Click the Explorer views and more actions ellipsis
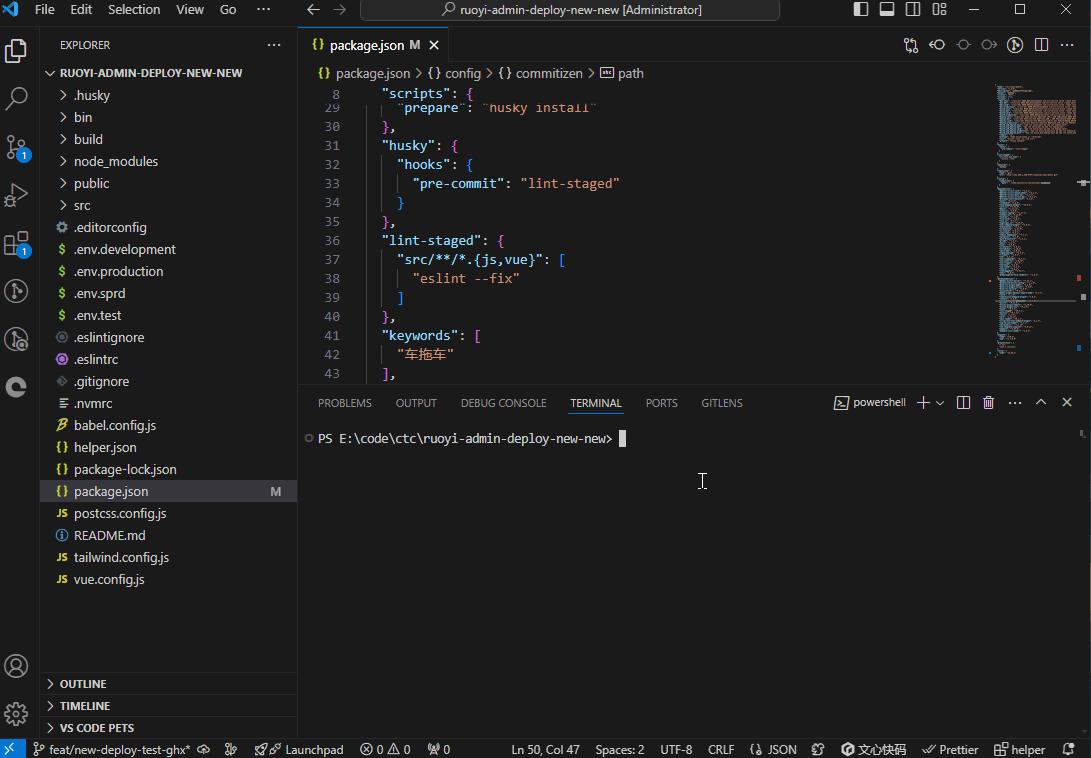The width and height of the screenshot is (1091, 758). [x=274, y=45]
